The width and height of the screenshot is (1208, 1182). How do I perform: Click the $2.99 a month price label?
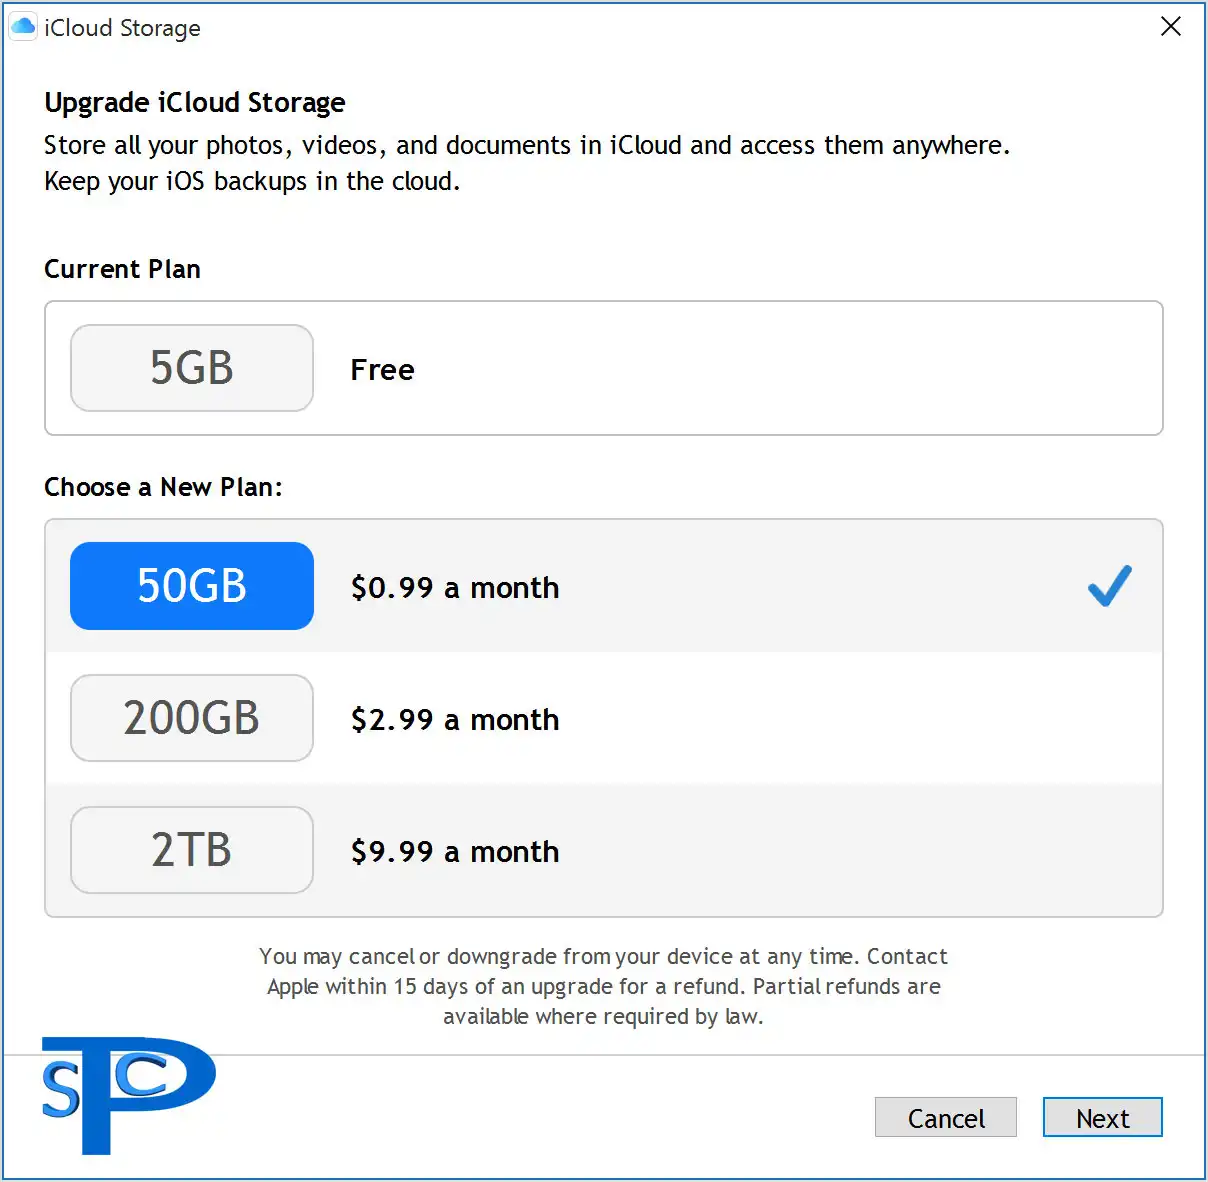coord(455,720)
